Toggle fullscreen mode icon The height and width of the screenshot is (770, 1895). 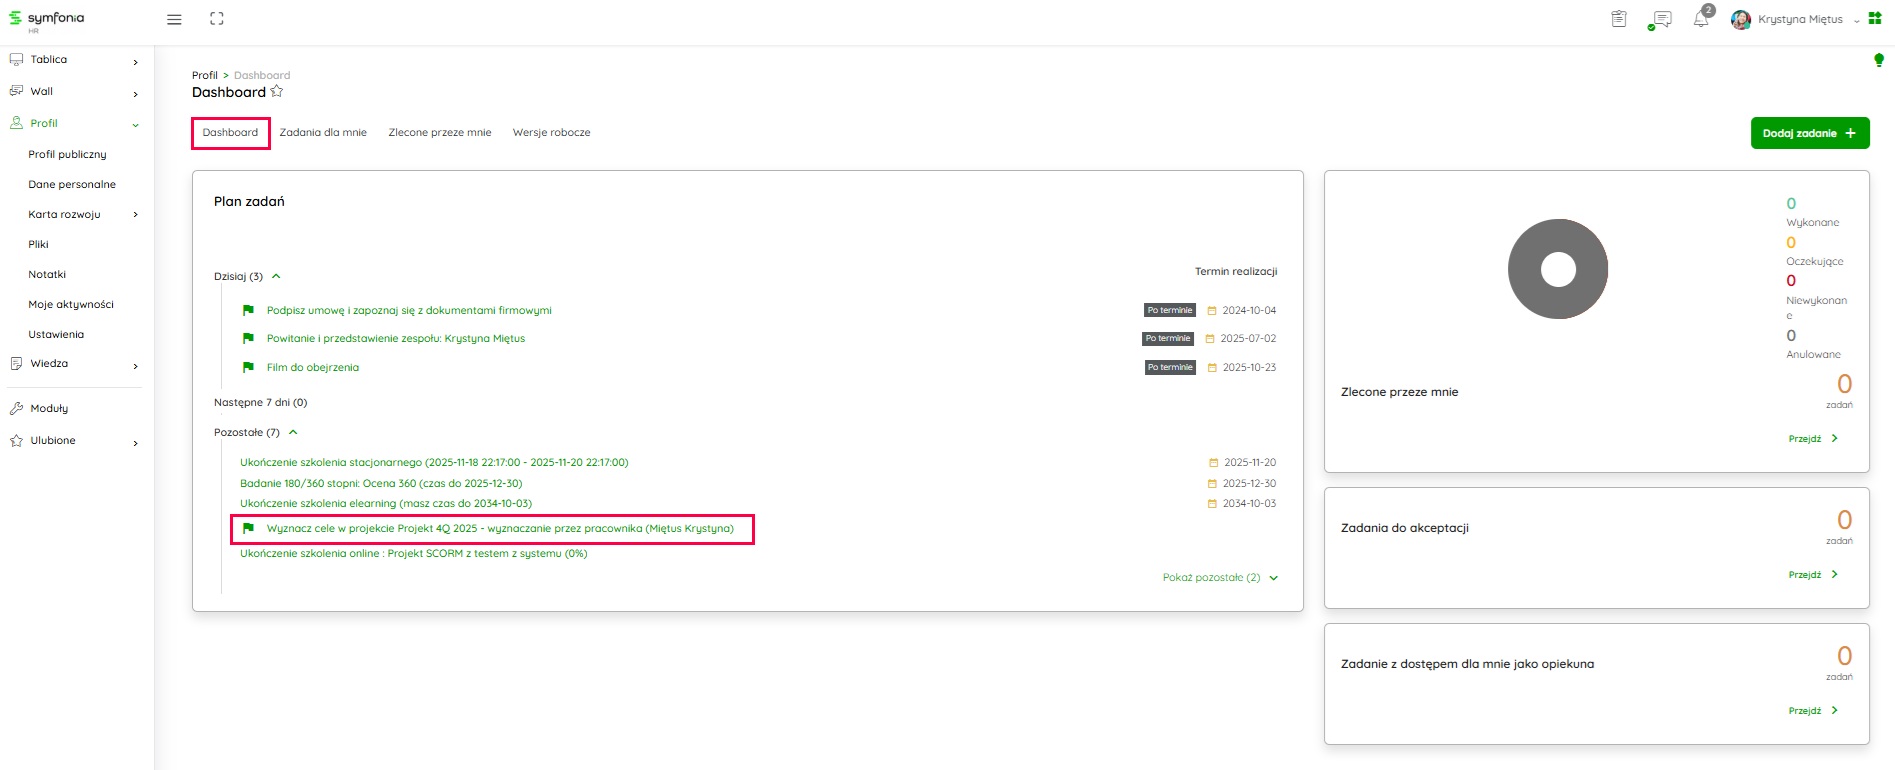coord(217,19)
